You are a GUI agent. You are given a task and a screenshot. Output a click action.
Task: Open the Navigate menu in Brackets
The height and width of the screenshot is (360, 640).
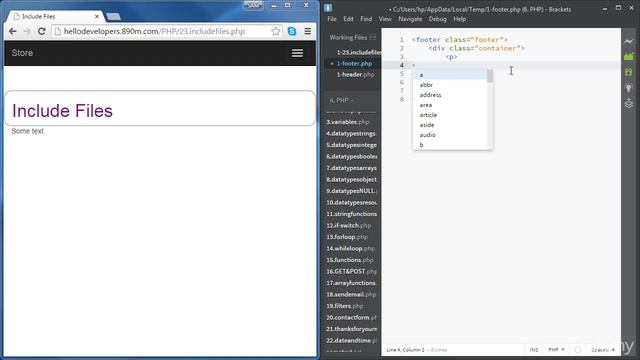[x=410, y=19]
